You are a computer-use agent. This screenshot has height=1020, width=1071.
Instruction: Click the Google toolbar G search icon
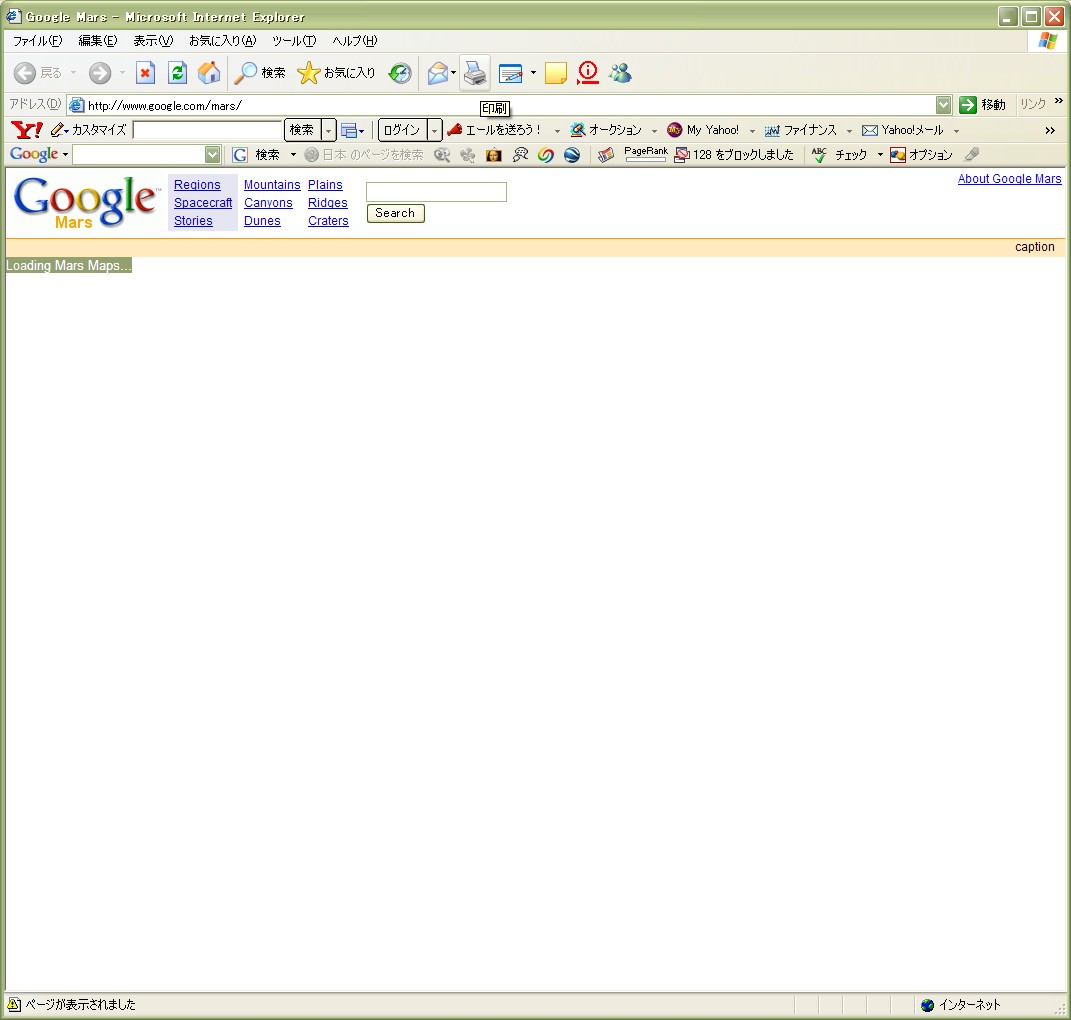click(240, 155)
